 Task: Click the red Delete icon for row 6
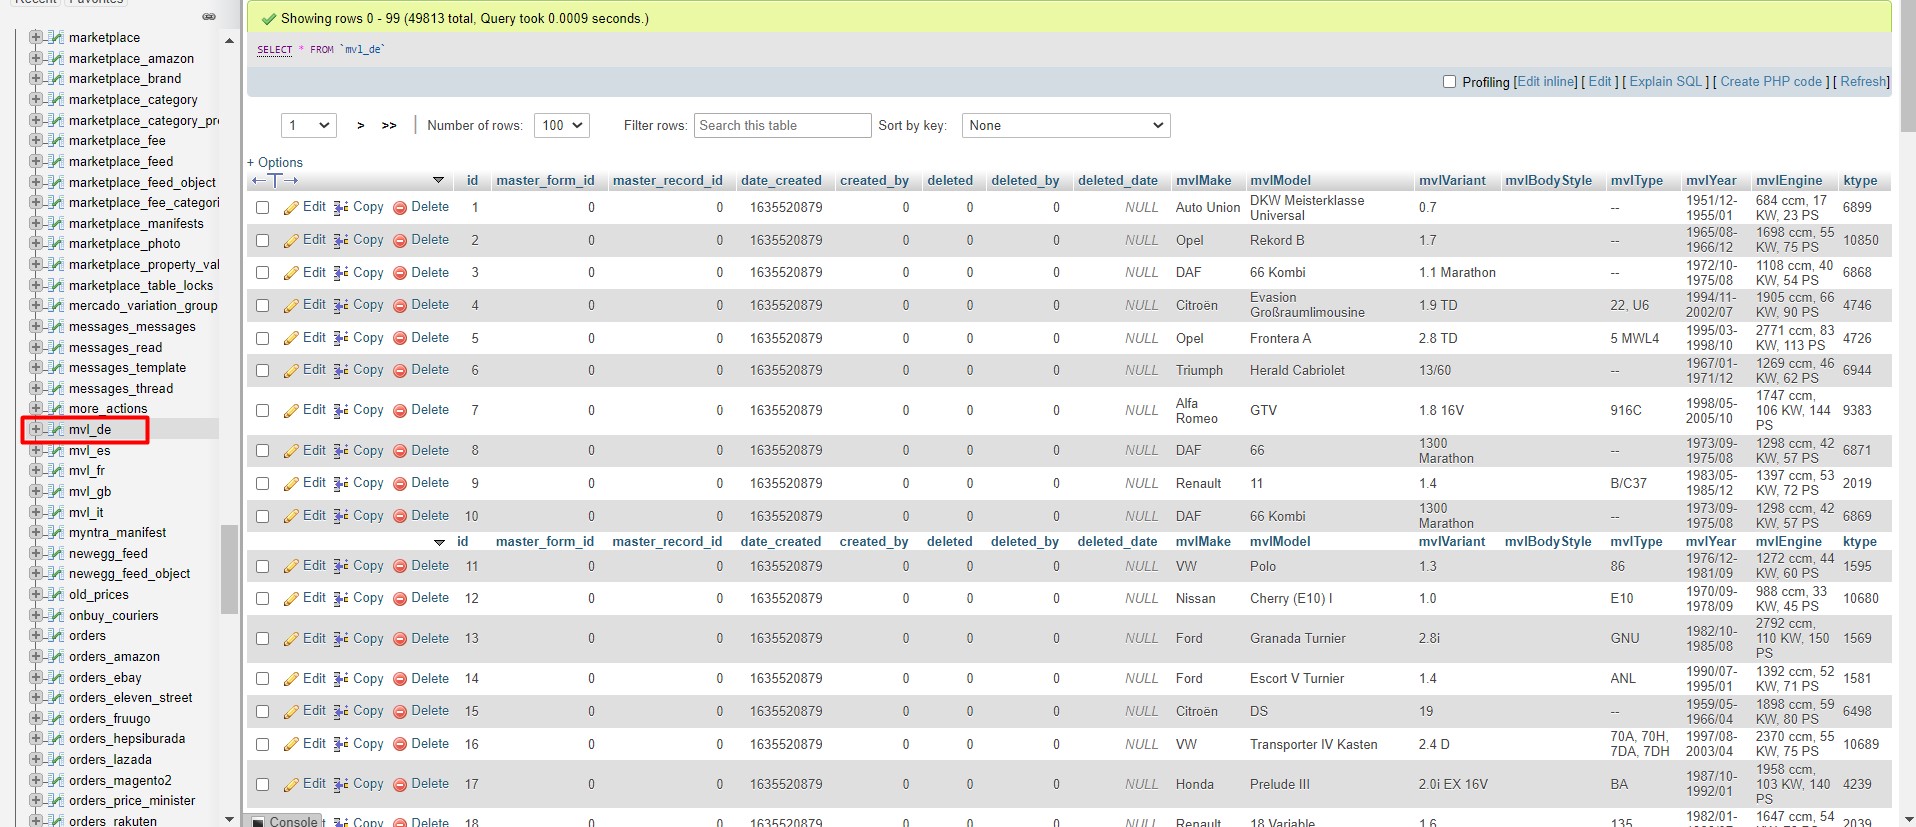pos(400,370)
